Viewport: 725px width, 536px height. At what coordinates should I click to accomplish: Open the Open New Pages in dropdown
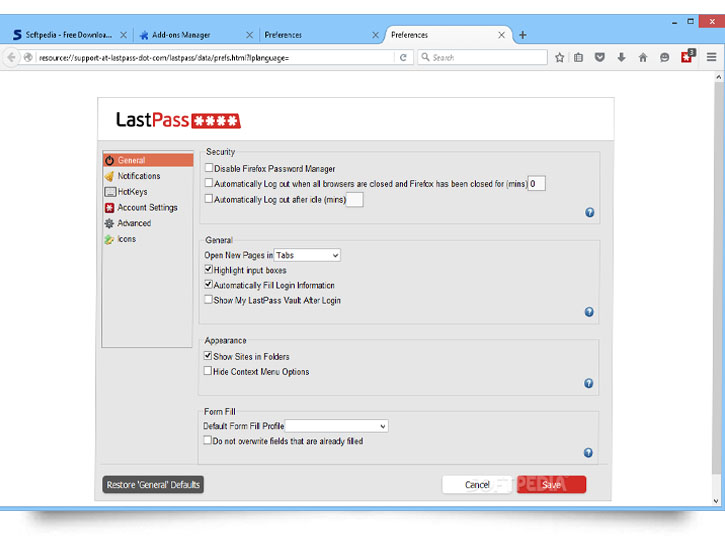tap(307, 255)
